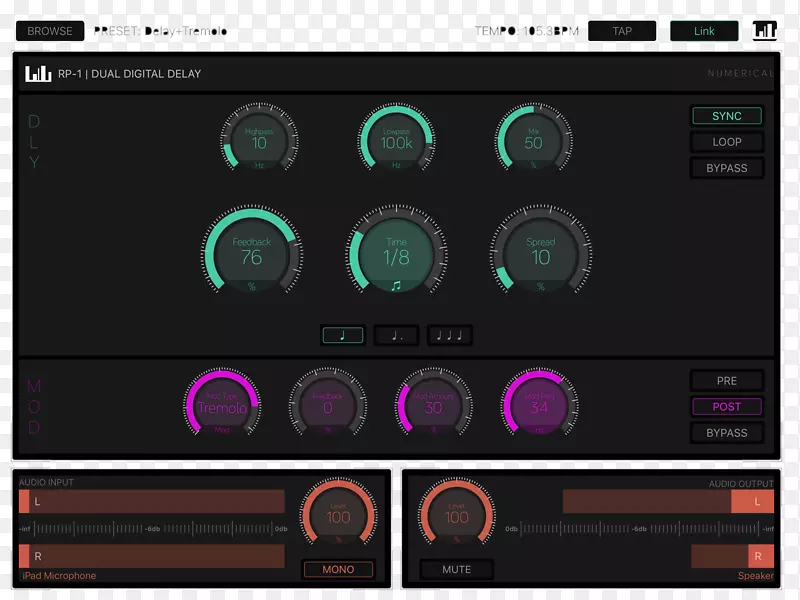Image resolution: width=800 pixels, height=600 pixels.
Task: Toggle BYPASS for the delay section
Action: click(x=727, y=168)
